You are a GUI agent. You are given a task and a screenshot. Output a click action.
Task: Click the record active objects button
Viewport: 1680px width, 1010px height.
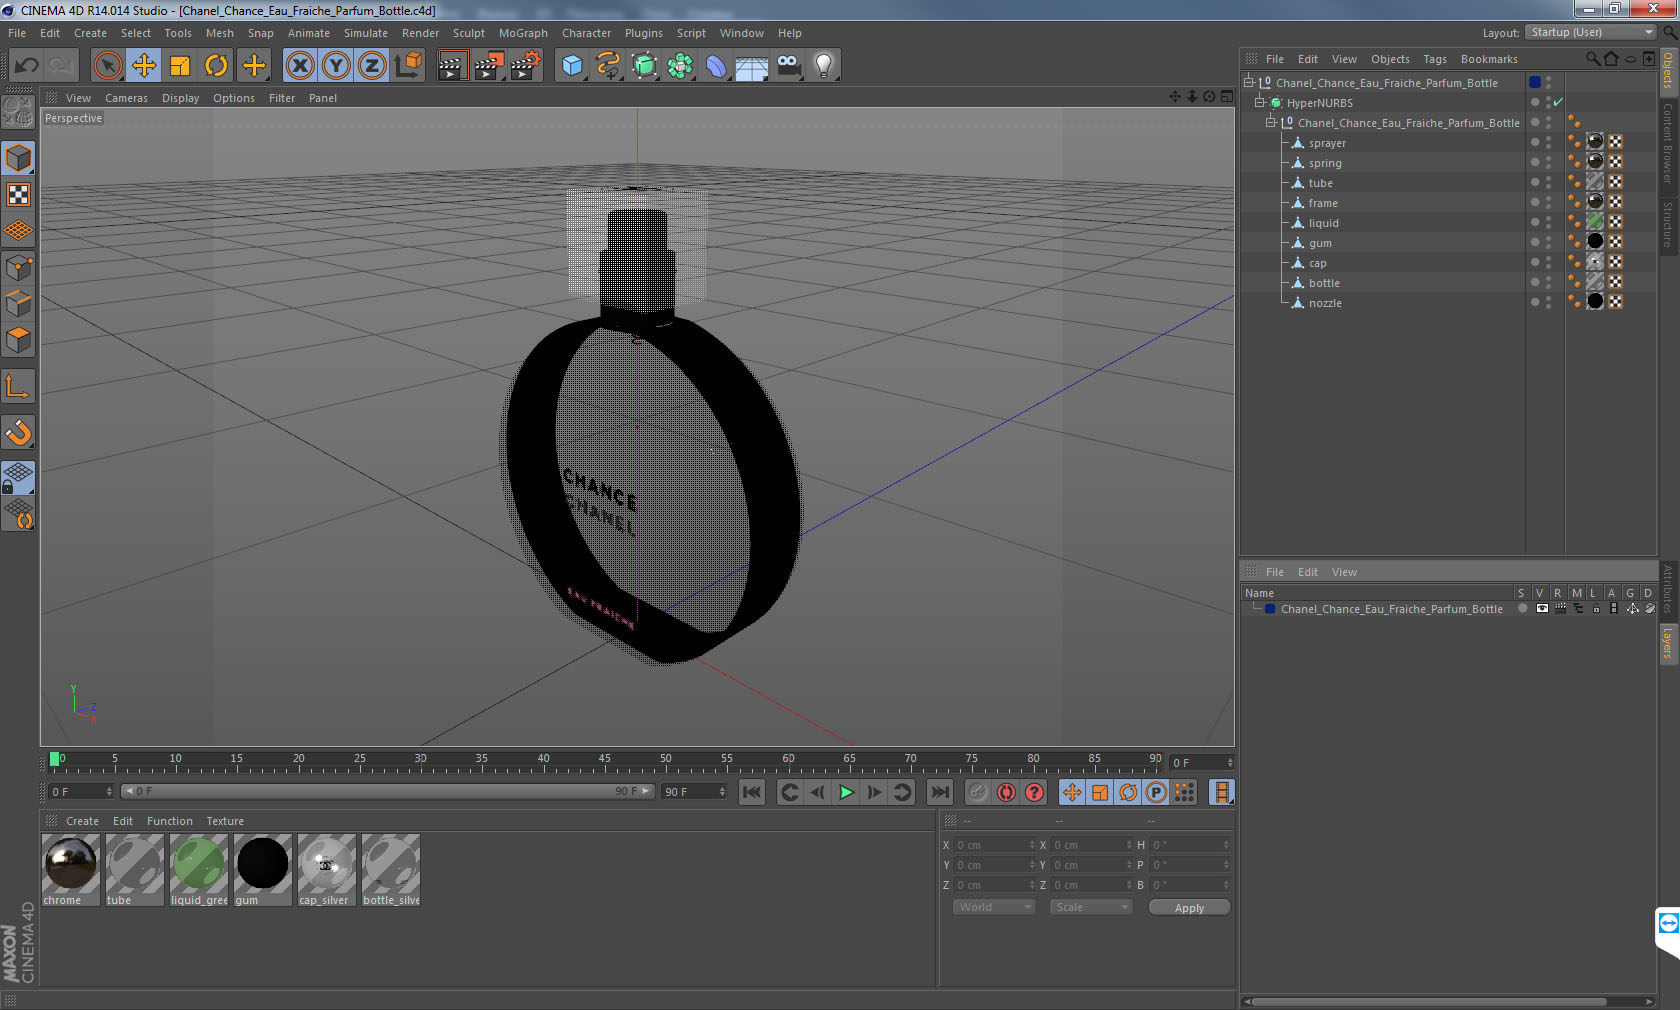[978, 792]
